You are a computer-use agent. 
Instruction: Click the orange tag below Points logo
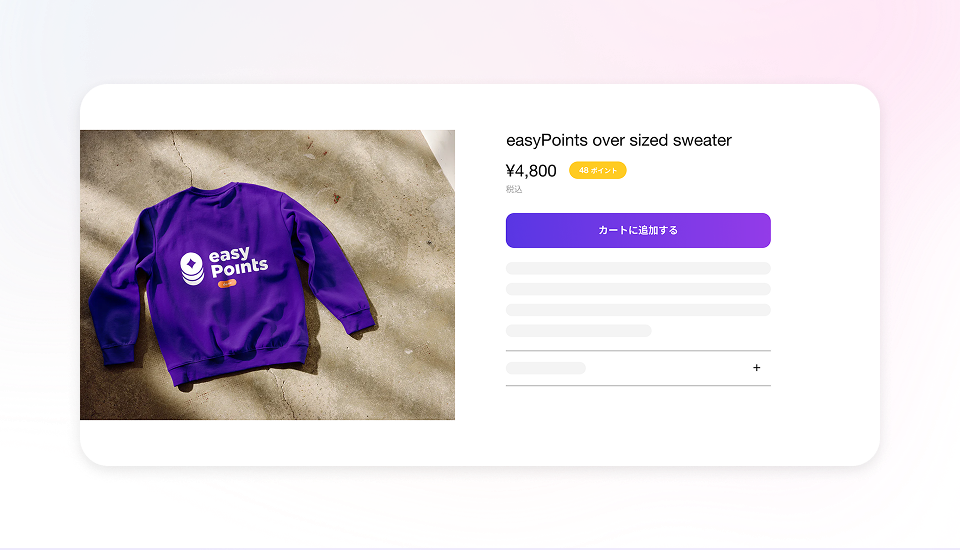pyautogui.click(x=227, y=283)
